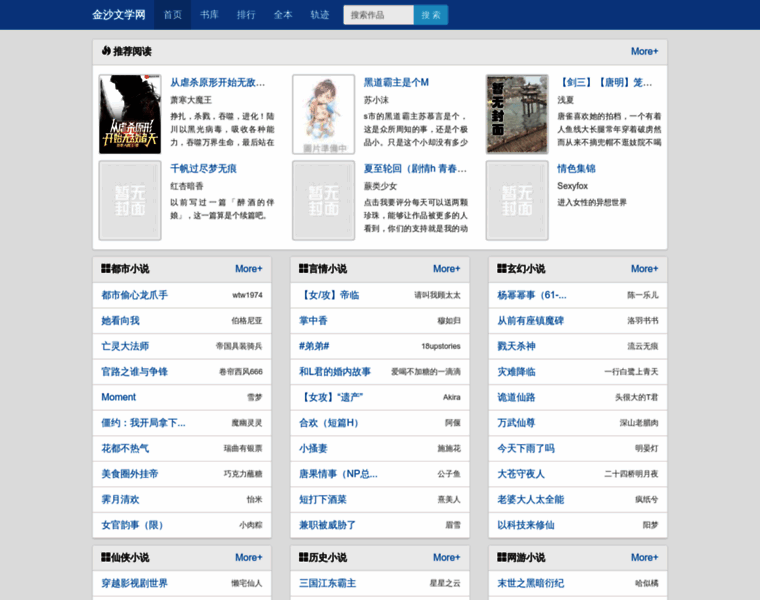The width and height of the screenshot is (760, 600).
Task: Focus the 搜索作品 search field
Action: point(379,15)
